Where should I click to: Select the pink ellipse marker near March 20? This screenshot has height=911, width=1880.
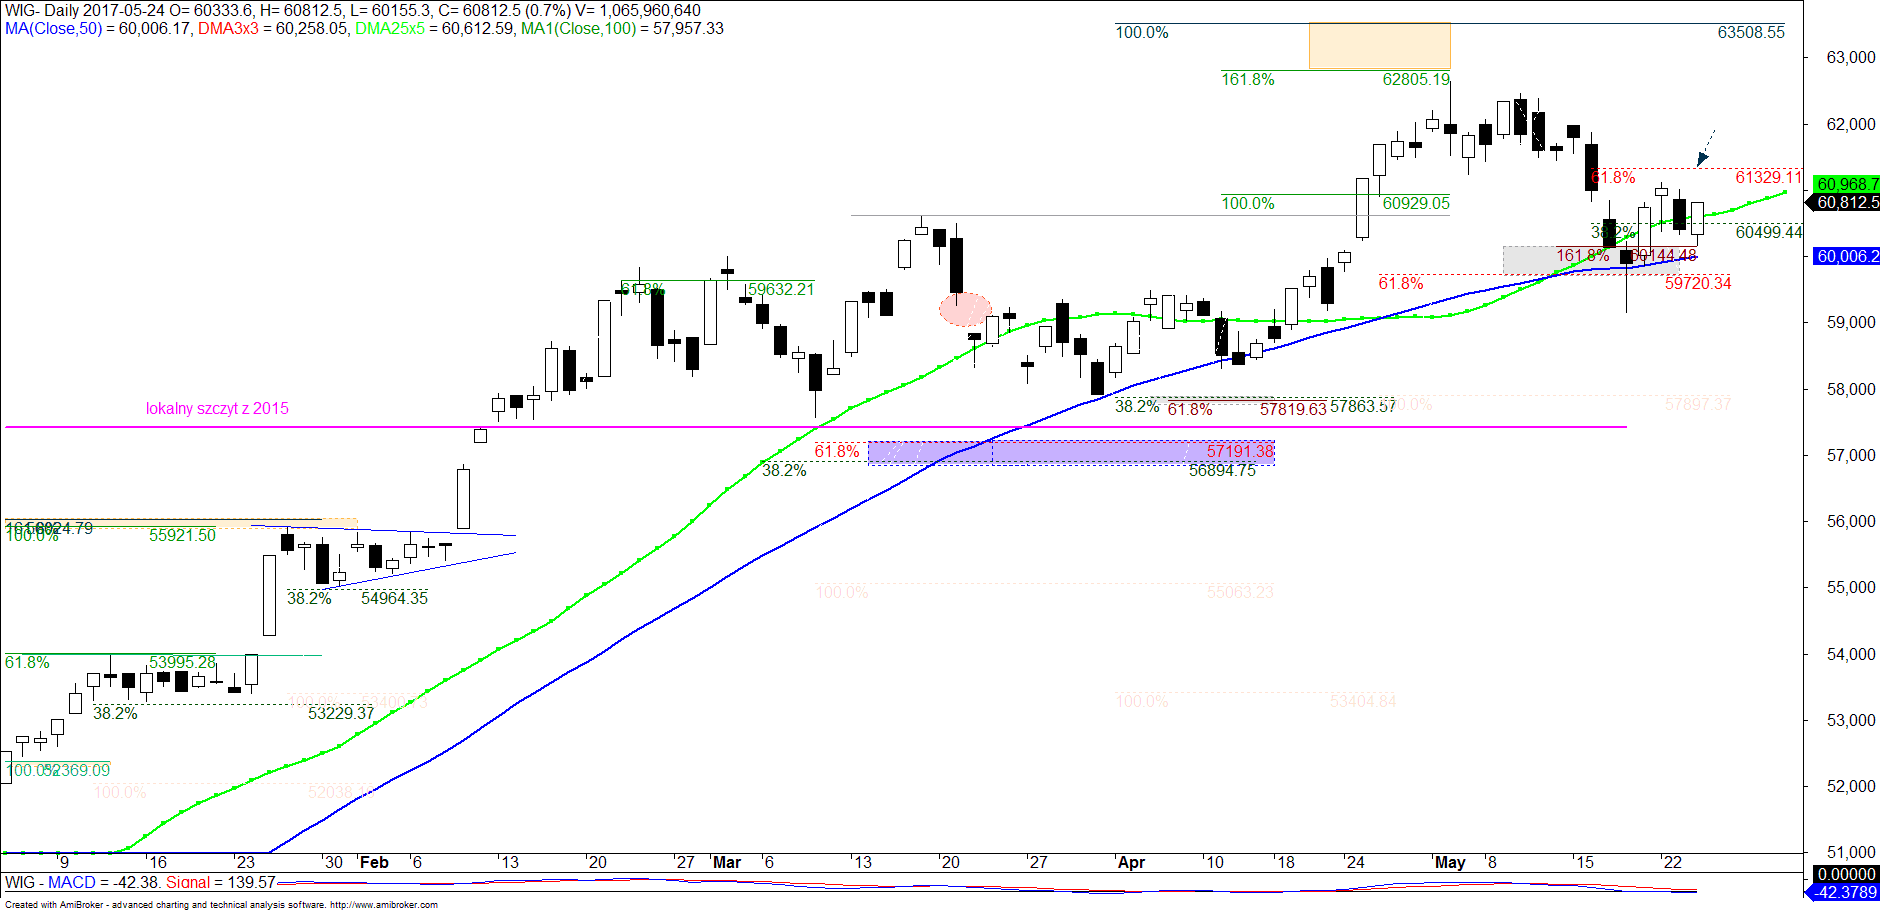point(965,310)
